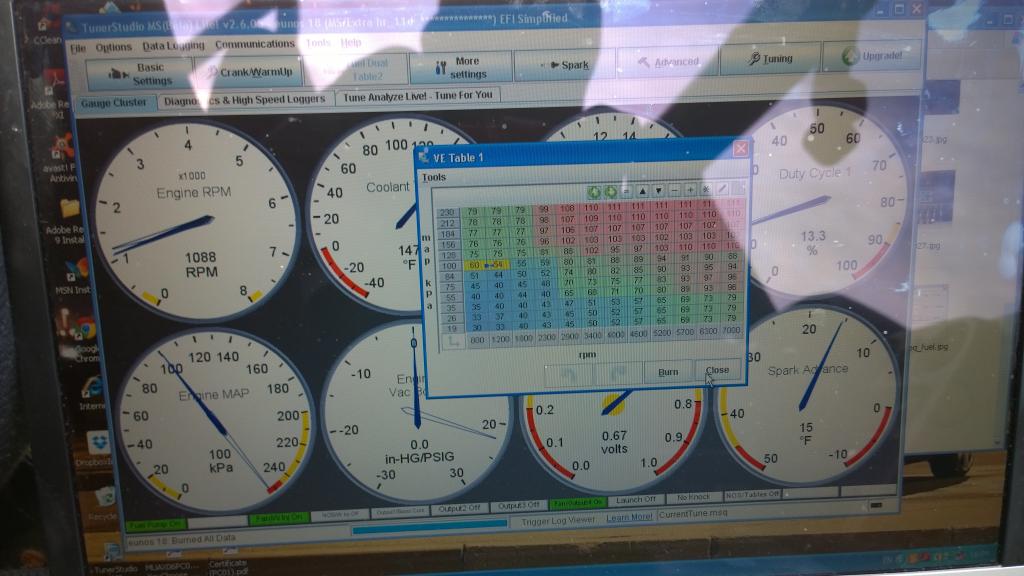Open the Advanced toolbar dropdown
Screen dimensions: 1024x576
tap(667, 62)
